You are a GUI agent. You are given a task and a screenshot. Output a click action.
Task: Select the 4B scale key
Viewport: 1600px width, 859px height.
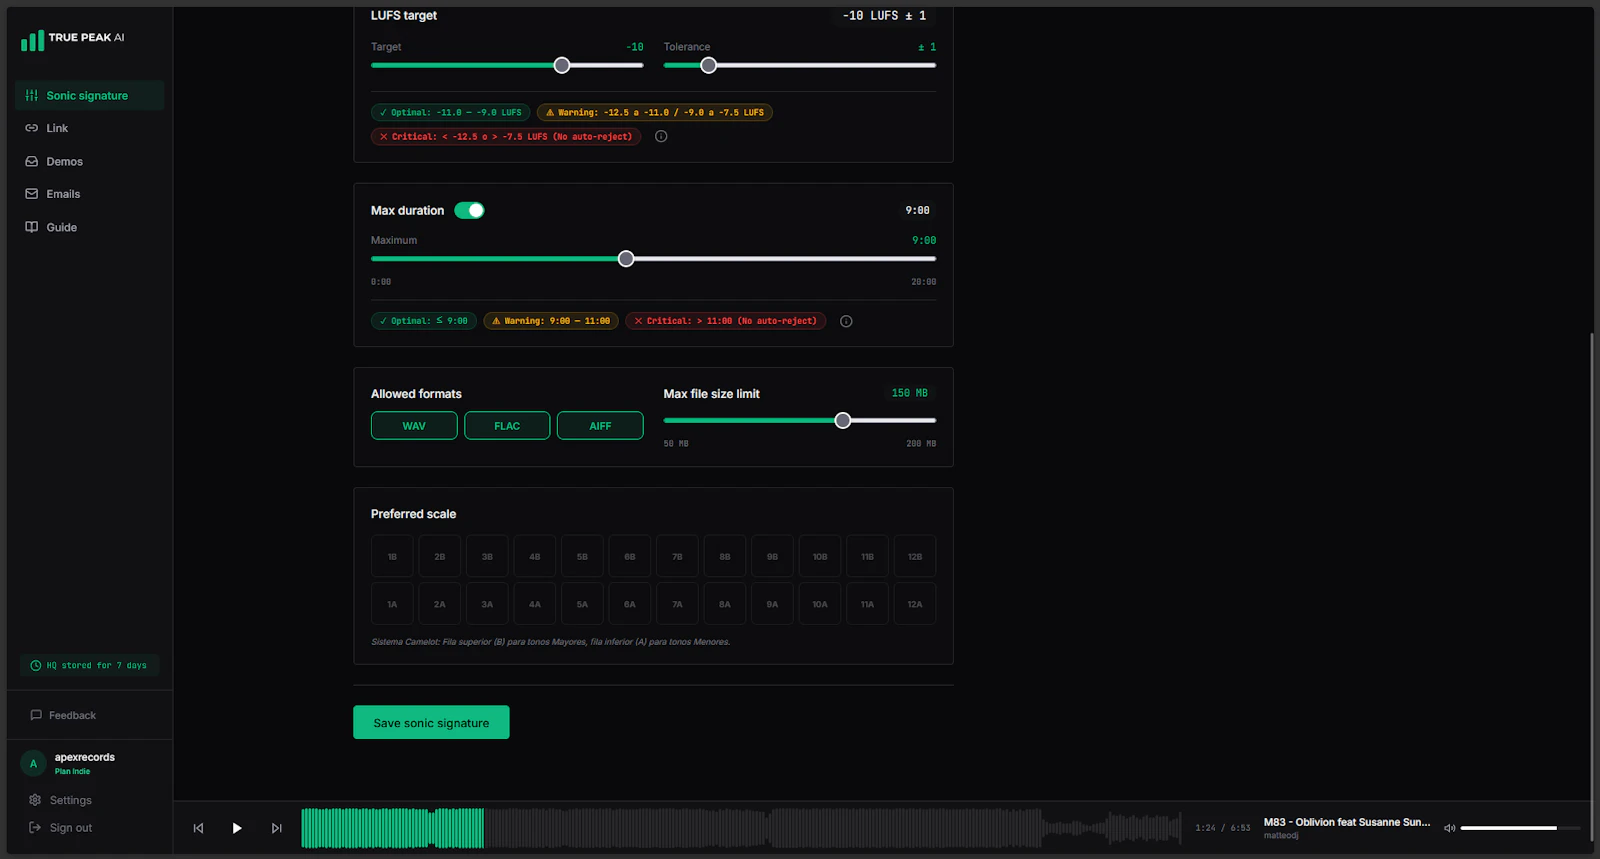pos(535,556)
